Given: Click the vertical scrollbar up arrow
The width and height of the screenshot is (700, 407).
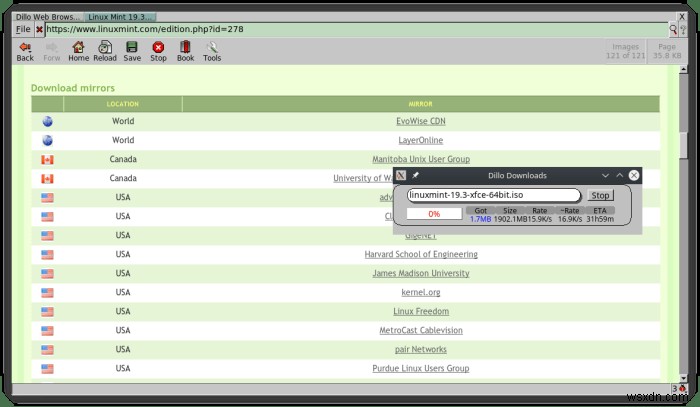Looking at the screenshot, I should pos(683,70).
